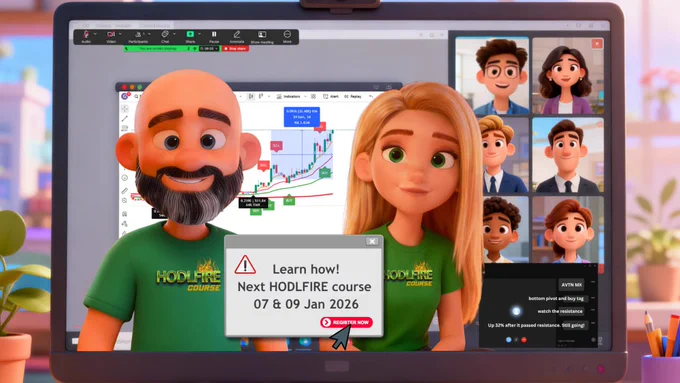Expand the Participants options arrow
This screenshot has height=383, width=680.
coord(149,34)
